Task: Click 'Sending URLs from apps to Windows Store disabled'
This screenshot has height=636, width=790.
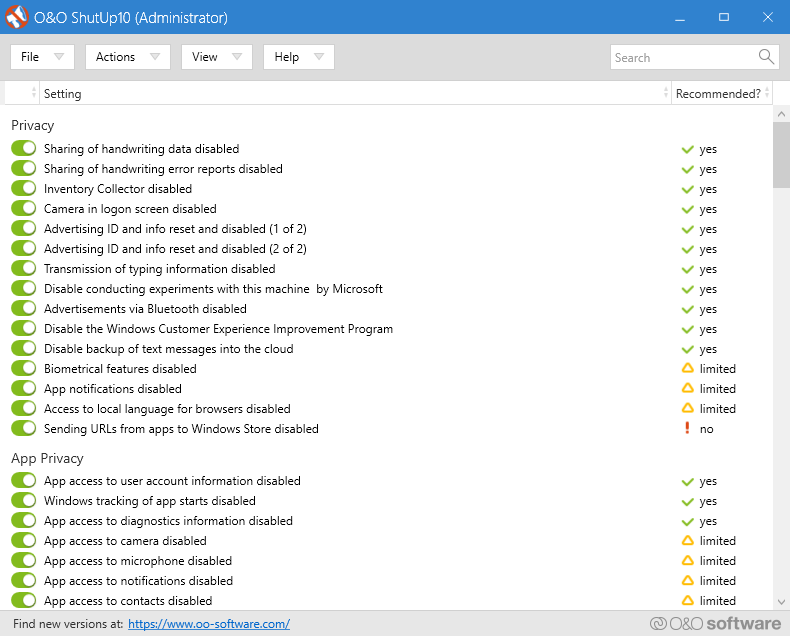Action: click(181, 429)
